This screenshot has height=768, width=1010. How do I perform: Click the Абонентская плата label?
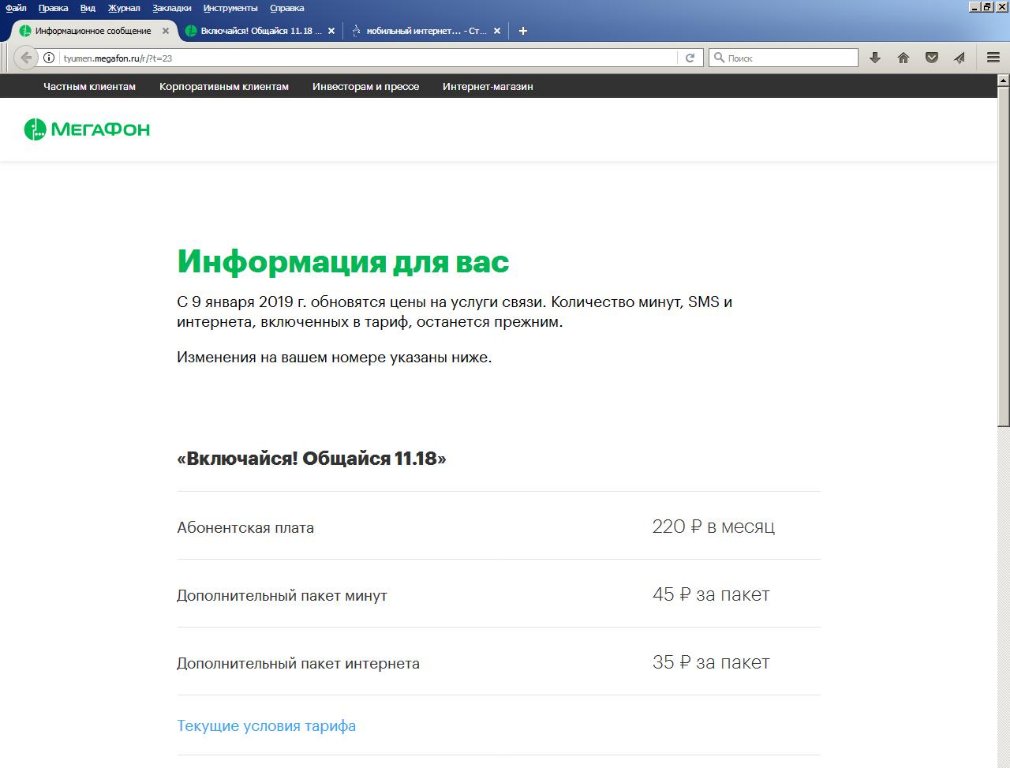[x=245, y=528]
